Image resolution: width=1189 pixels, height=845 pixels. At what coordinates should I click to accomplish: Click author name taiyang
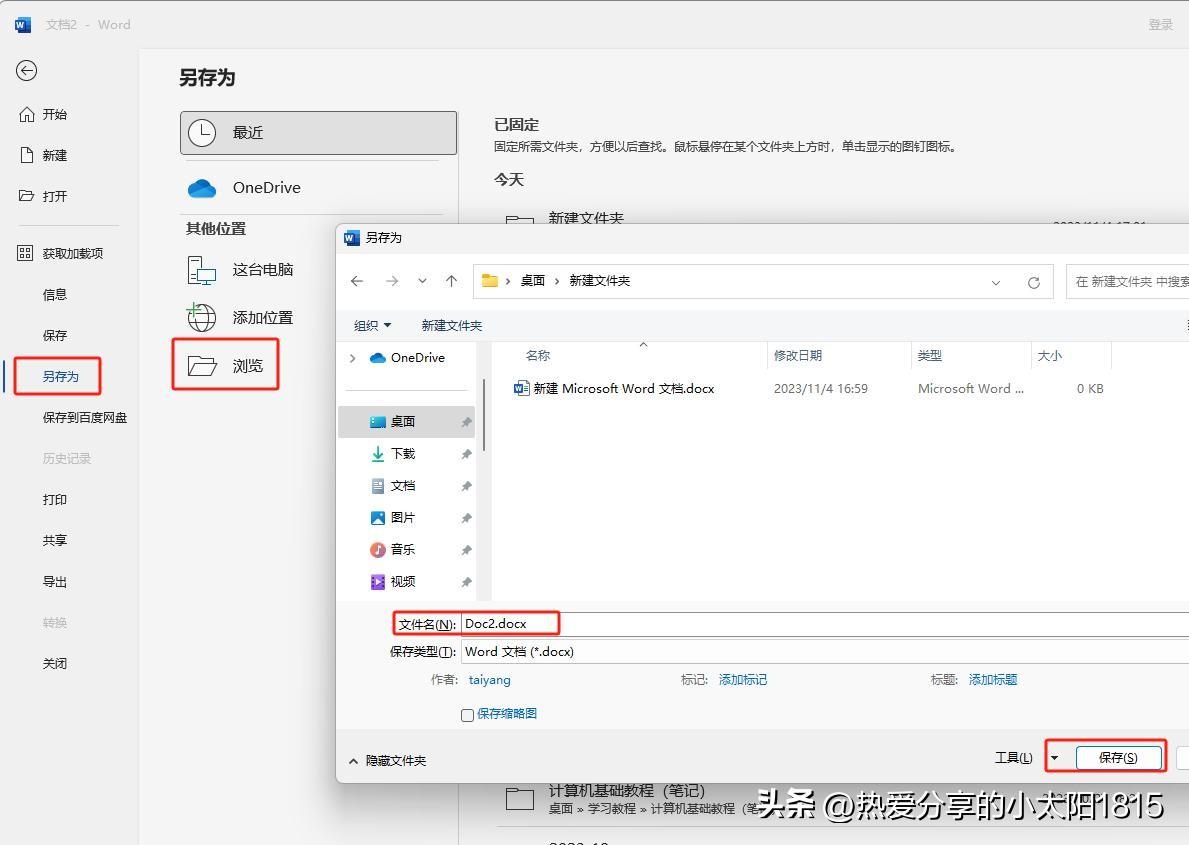coord(490,680)
